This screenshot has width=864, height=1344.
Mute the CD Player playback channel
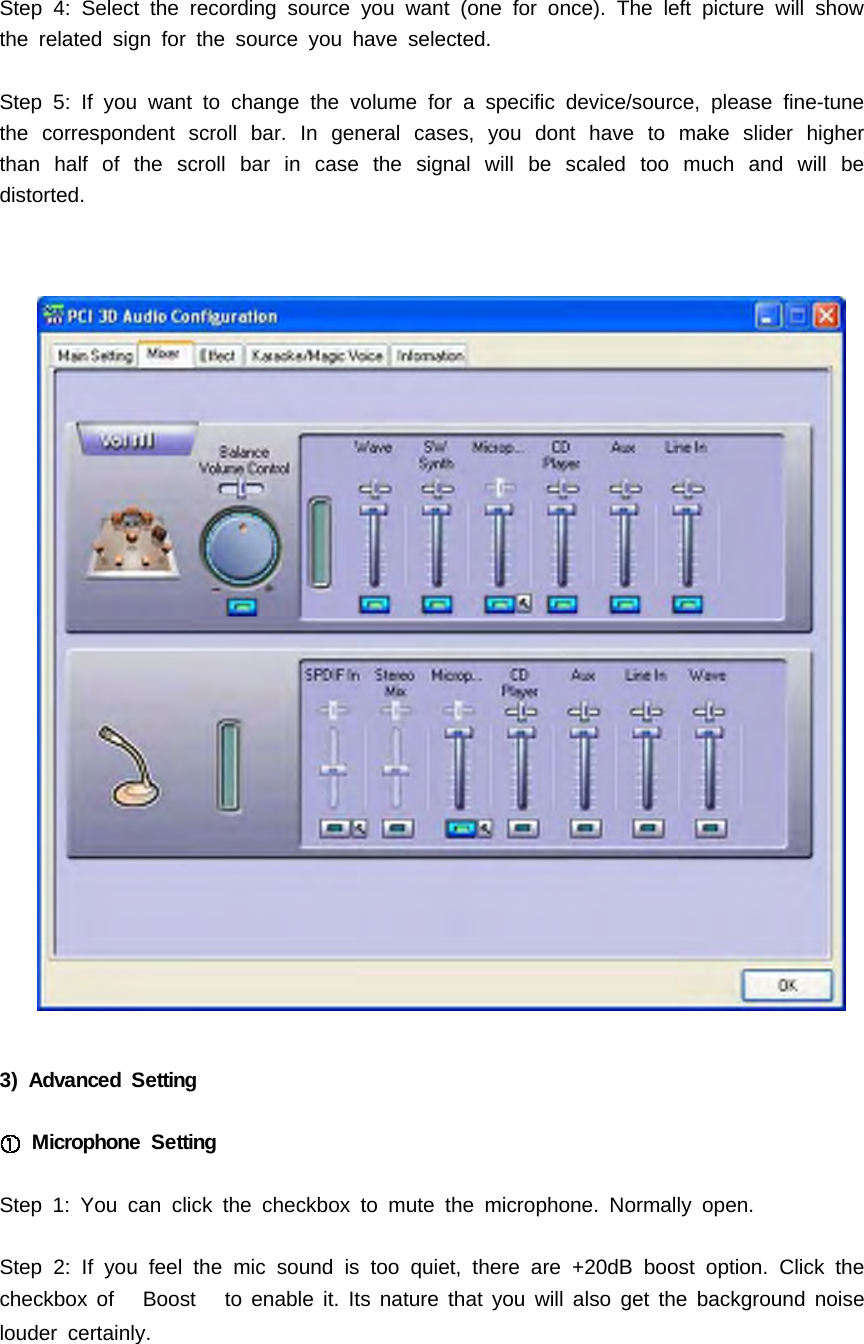coord(562,603)
